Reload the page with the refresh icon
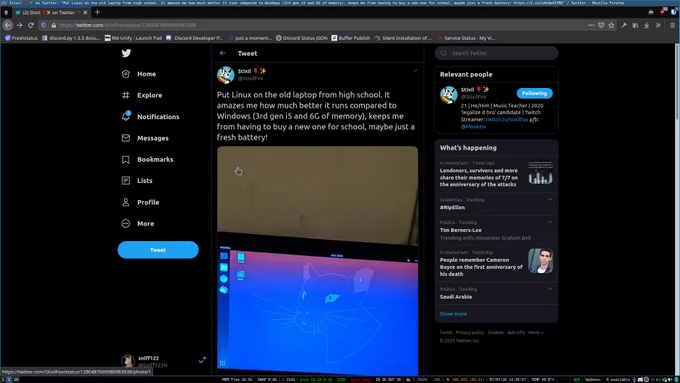The image size is (680, 383). click(31, 25)
